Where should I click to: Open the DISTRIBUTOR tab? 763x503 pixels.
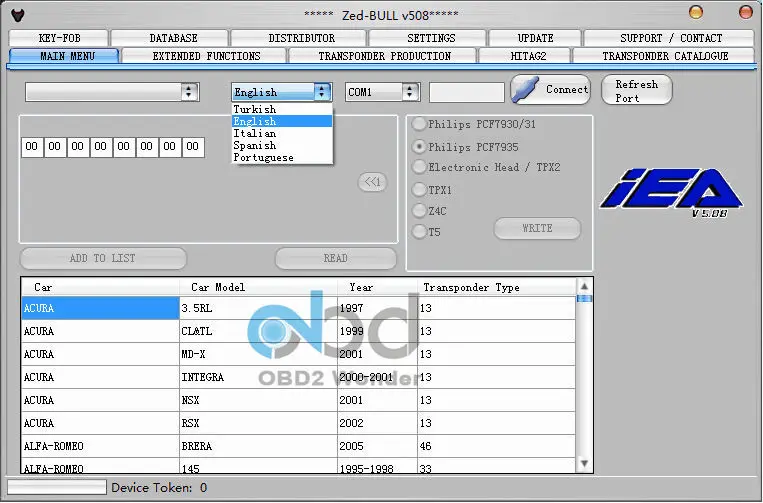[298, 38]
